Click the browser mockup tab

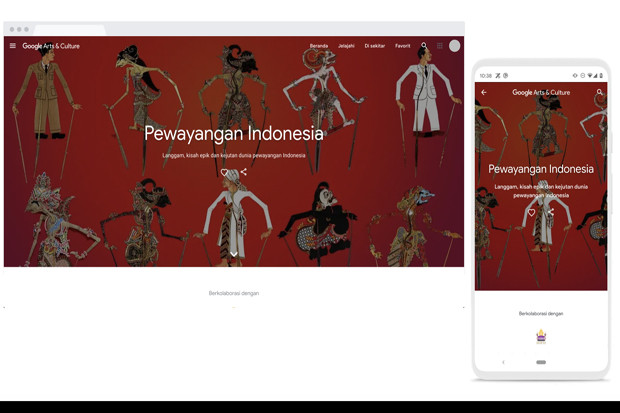pos(70,30)
